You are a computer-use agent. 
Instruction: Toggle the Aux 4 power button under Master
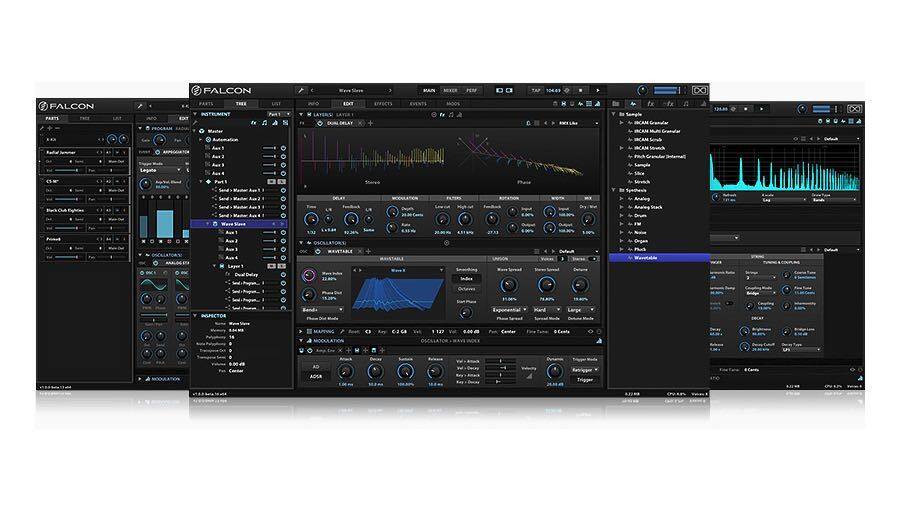(x=283, y=173)
